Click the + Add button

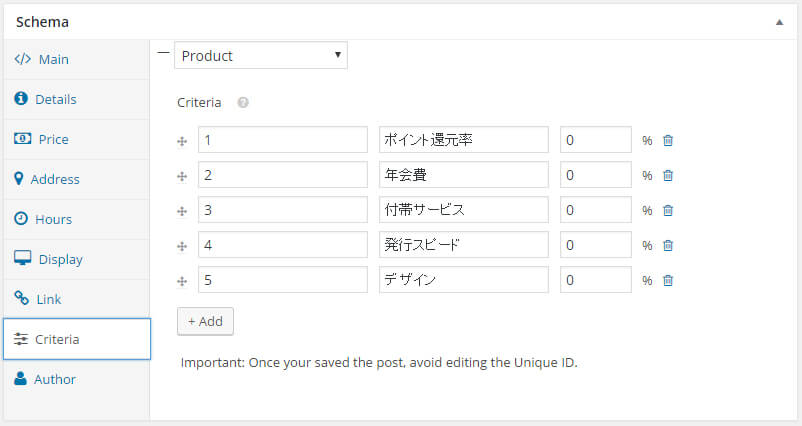click(205, 321)
